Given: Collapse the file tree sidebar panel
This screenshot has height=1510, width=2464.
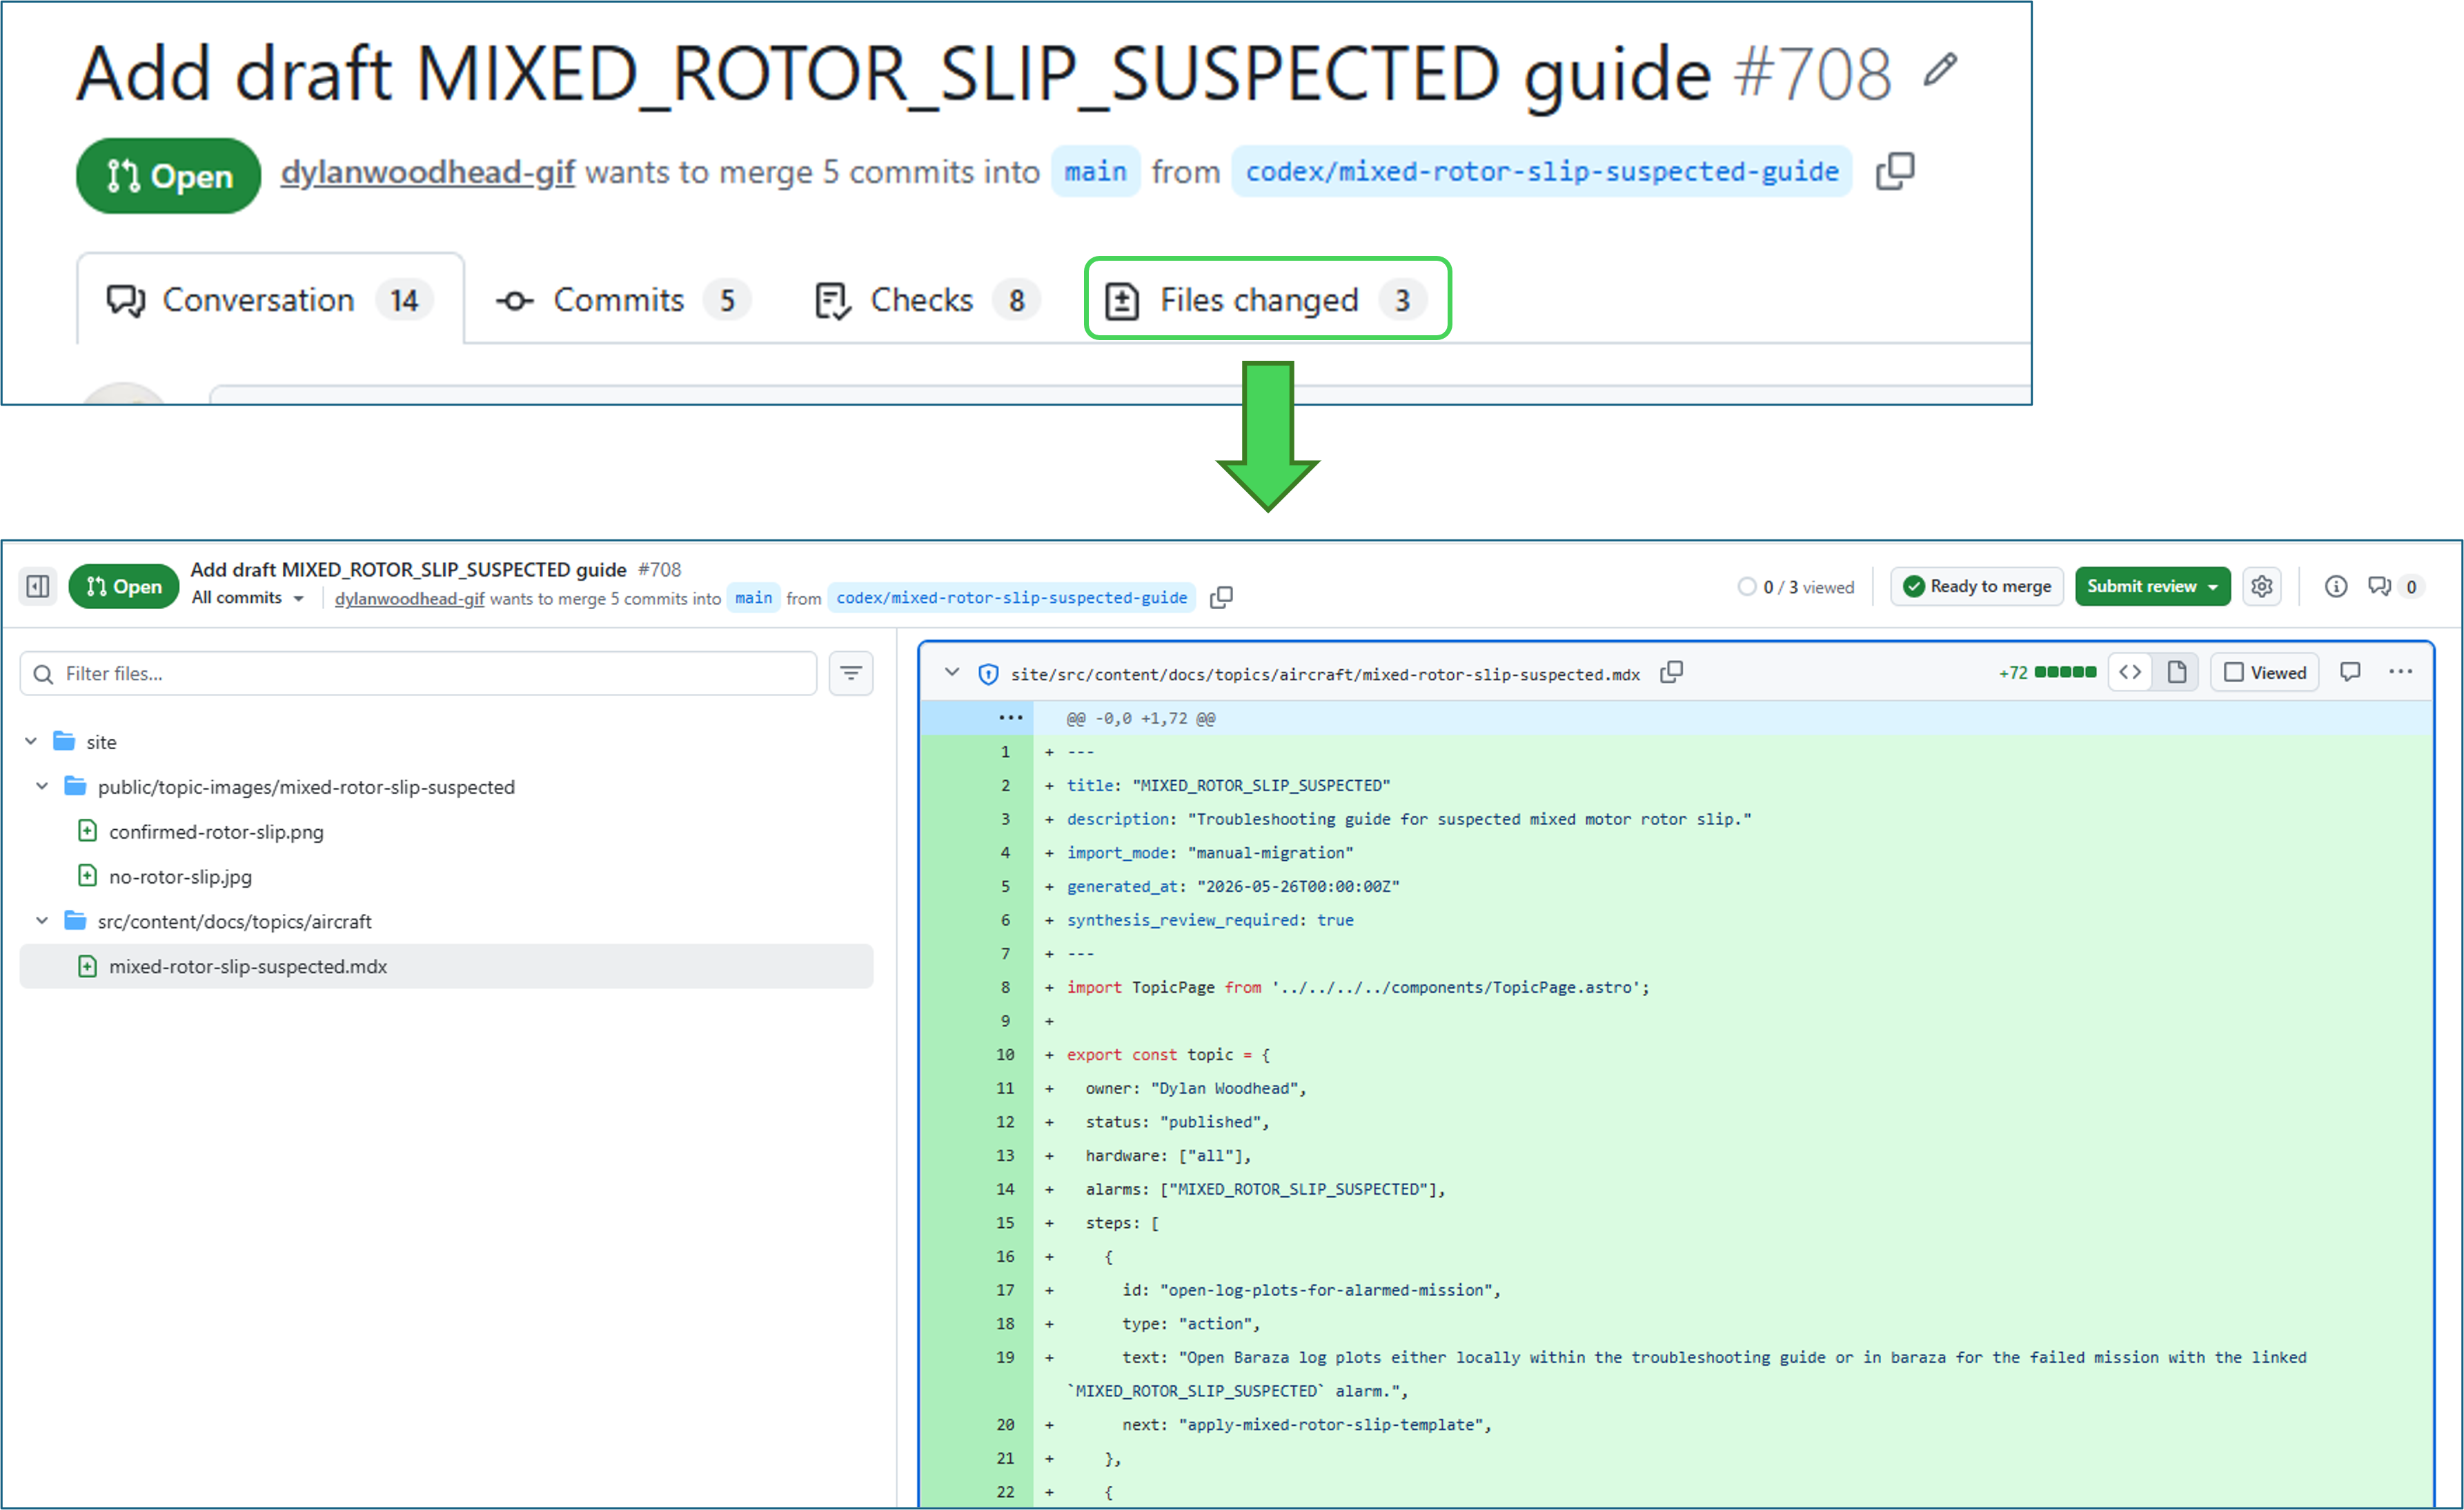Looking at the screenshot, I should click(x=38, y=586).
